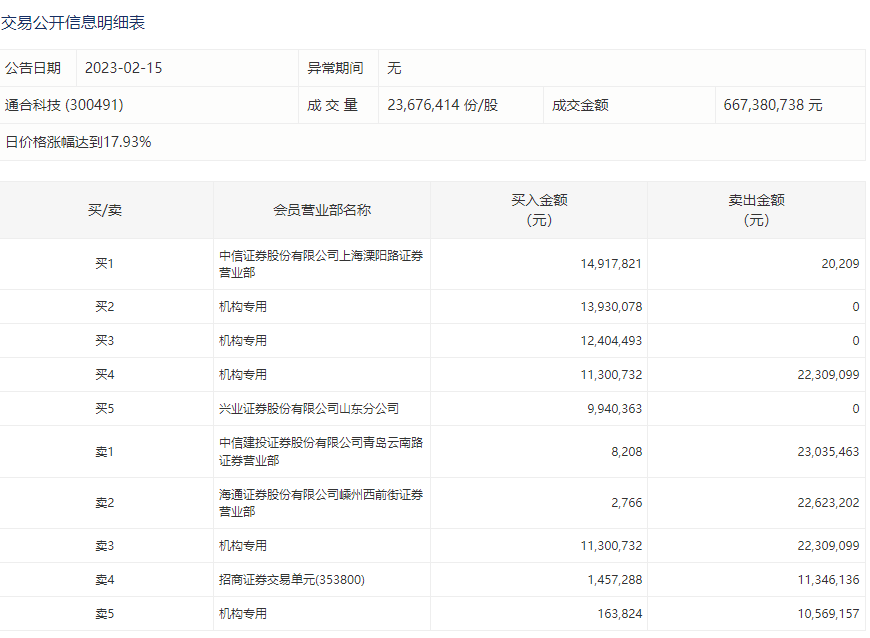The image size is (870, 638).
Task: Click the 买3 row label
Action: (104, 341)
